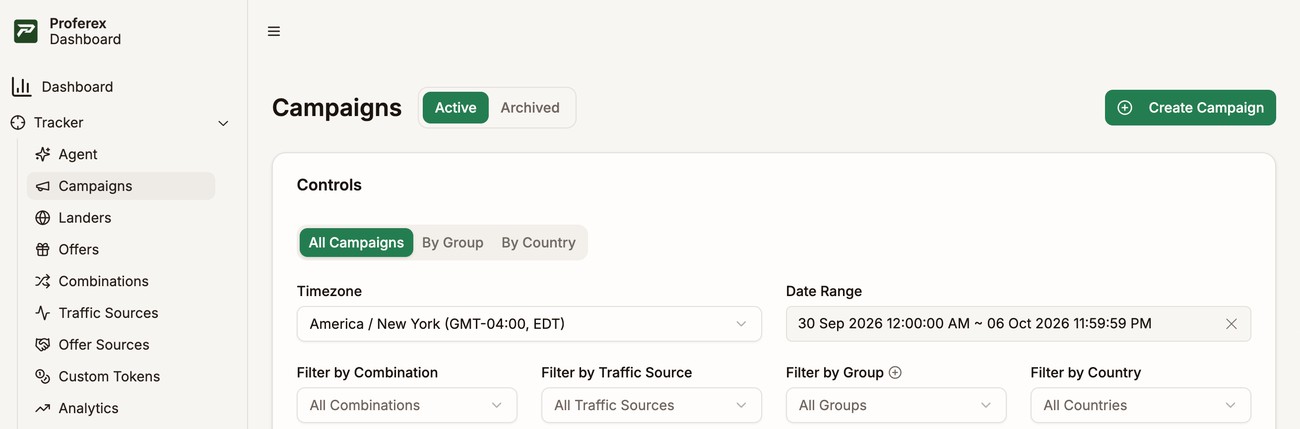
Task: Click the Timezone label
Action: pos(329,291)
